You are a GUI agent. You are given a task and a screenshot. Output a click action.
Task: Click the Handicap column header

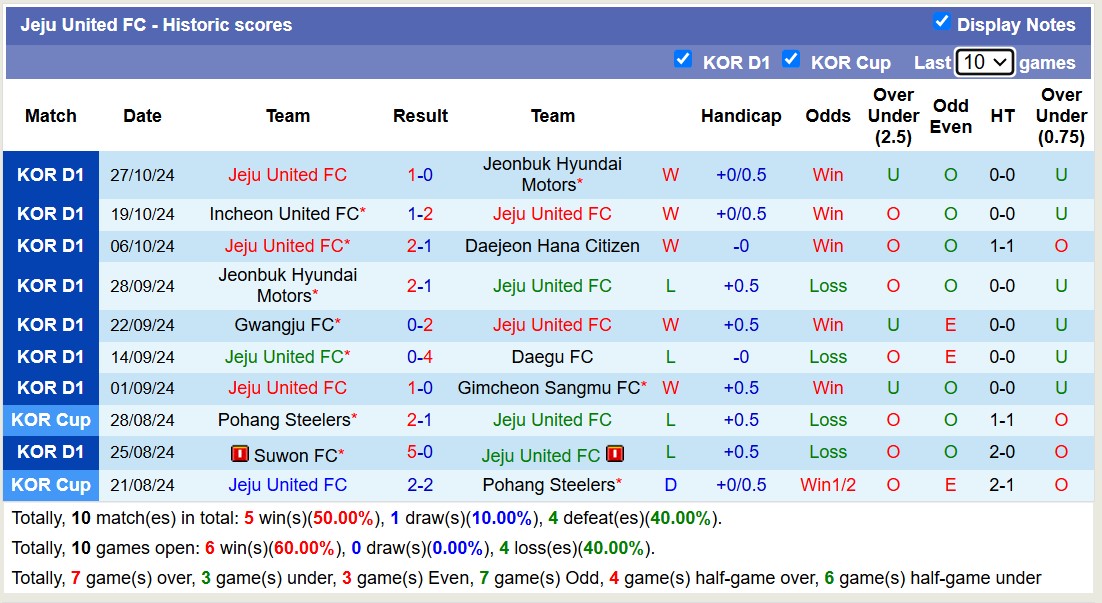click(x=741, y=115)
